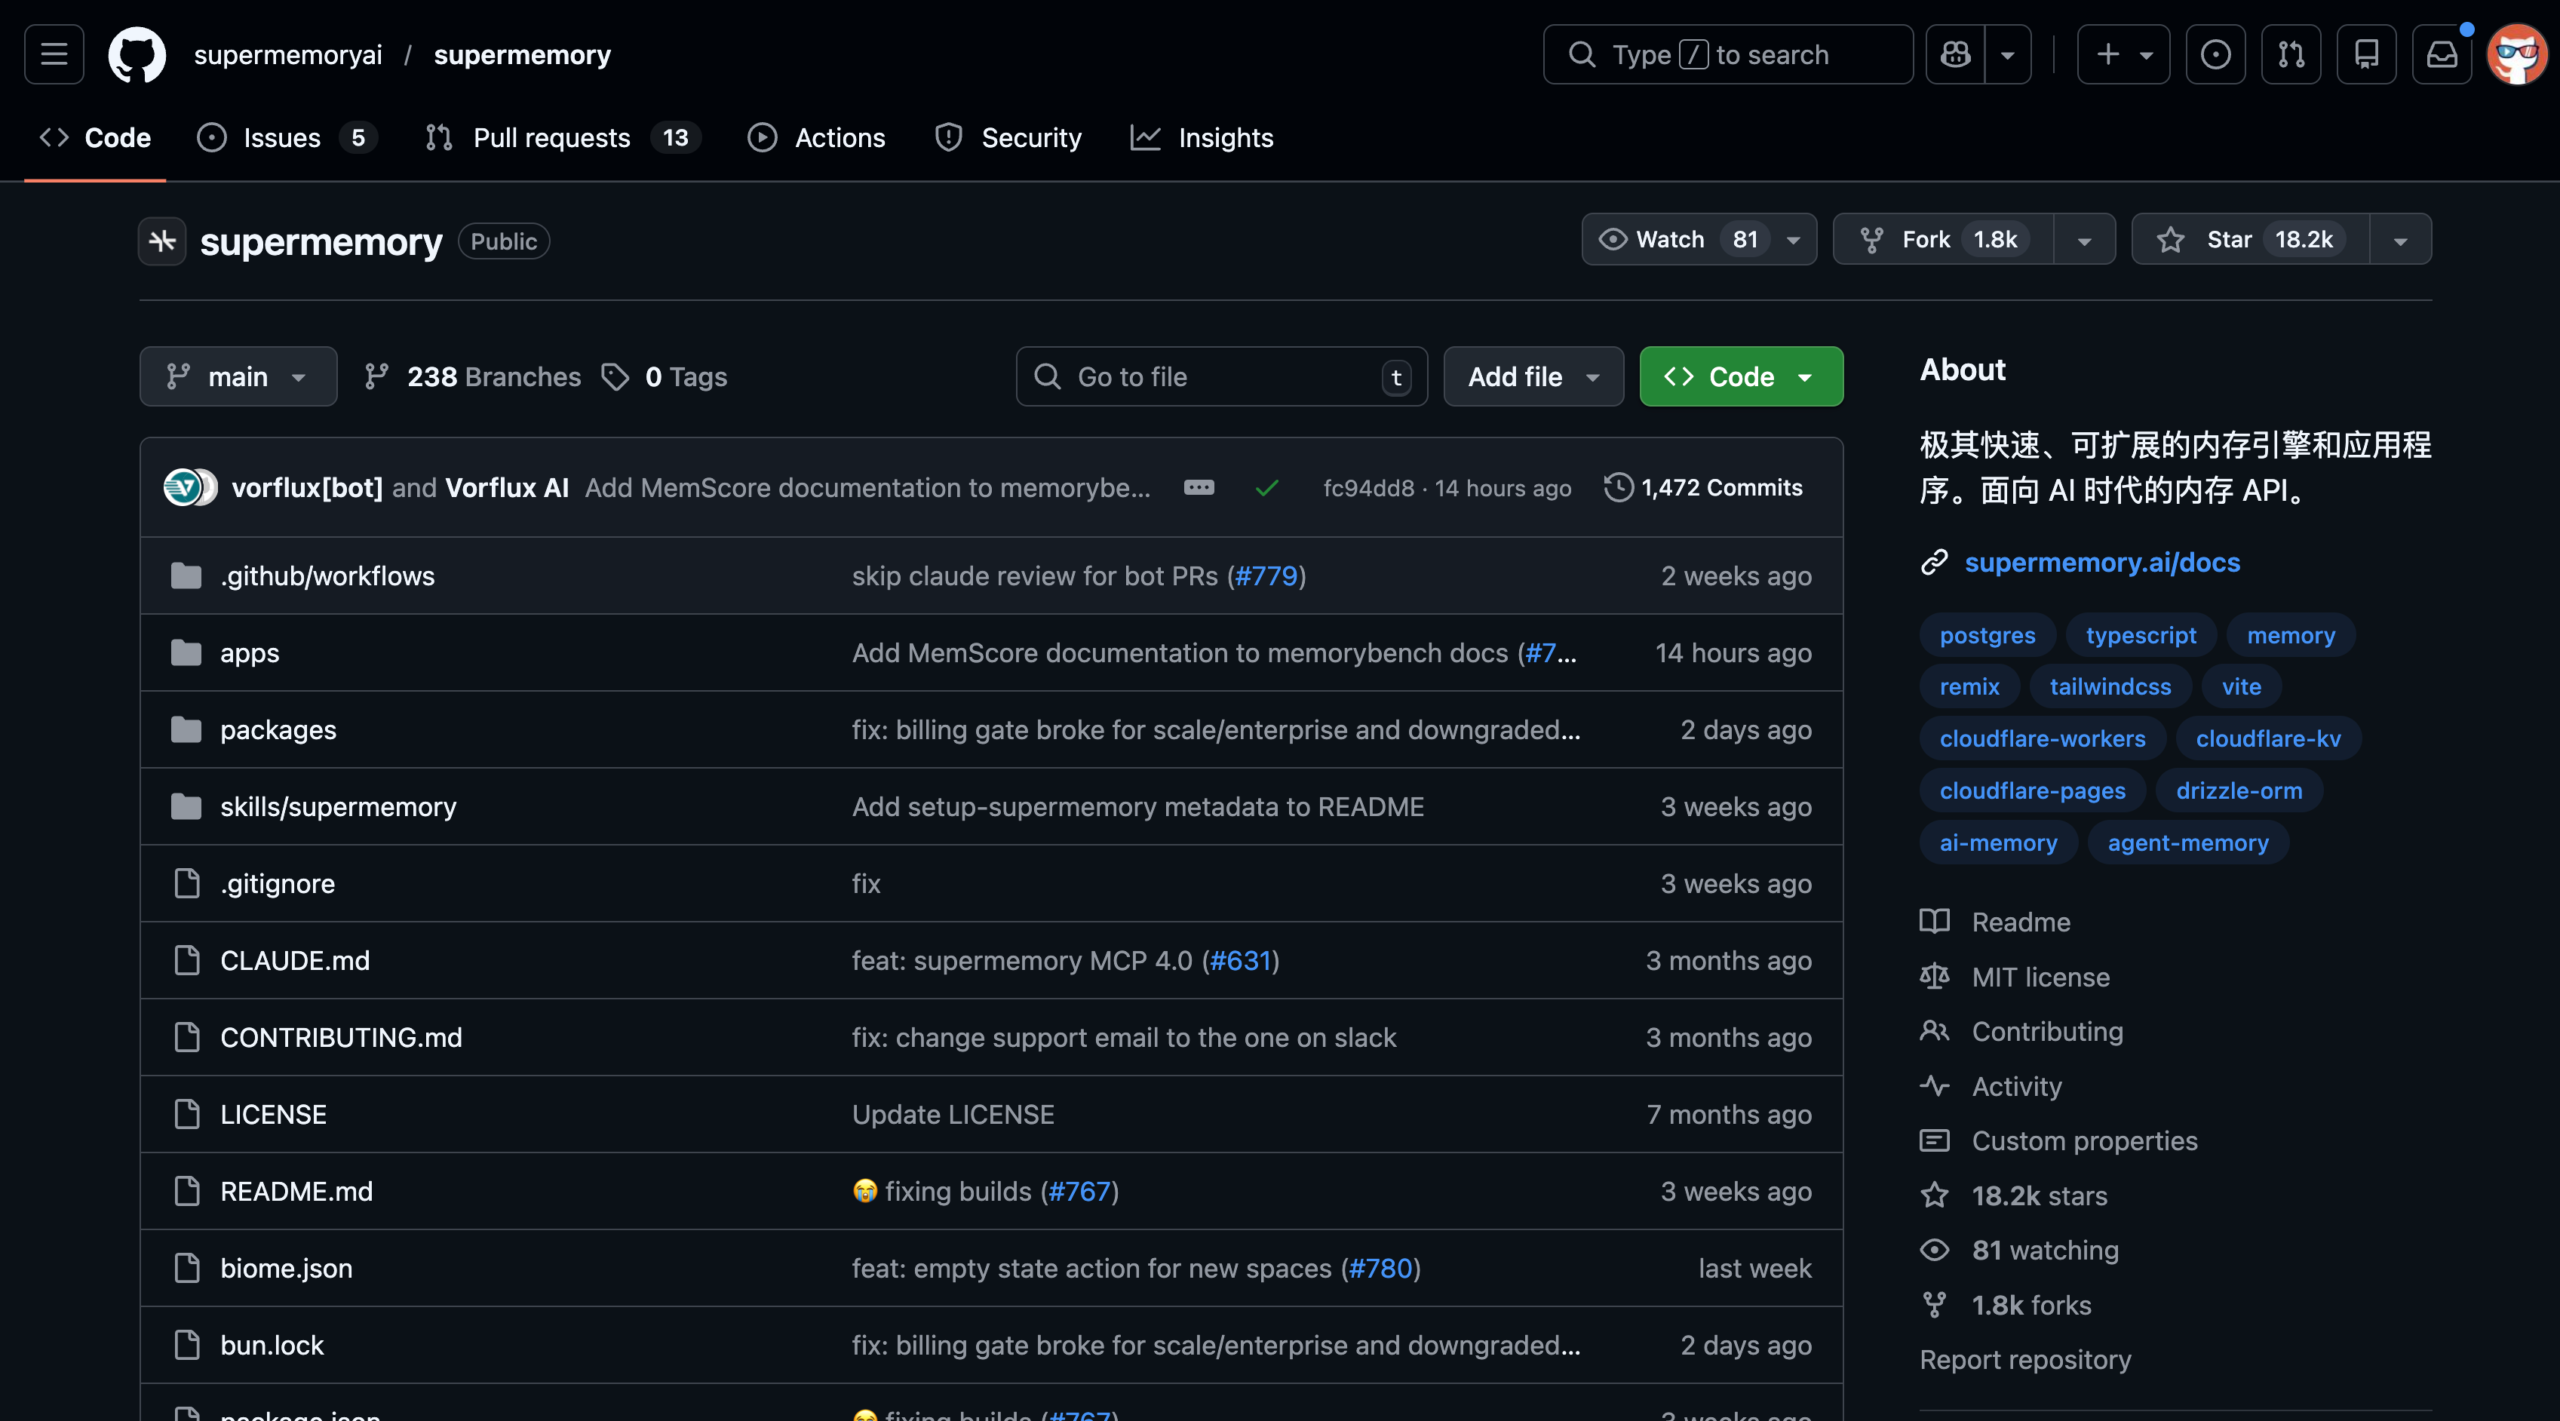Switch to the Pull requests tab
Viewport: 2560px width, 1421px height.
pyautogui.click(x=551, y=138)
